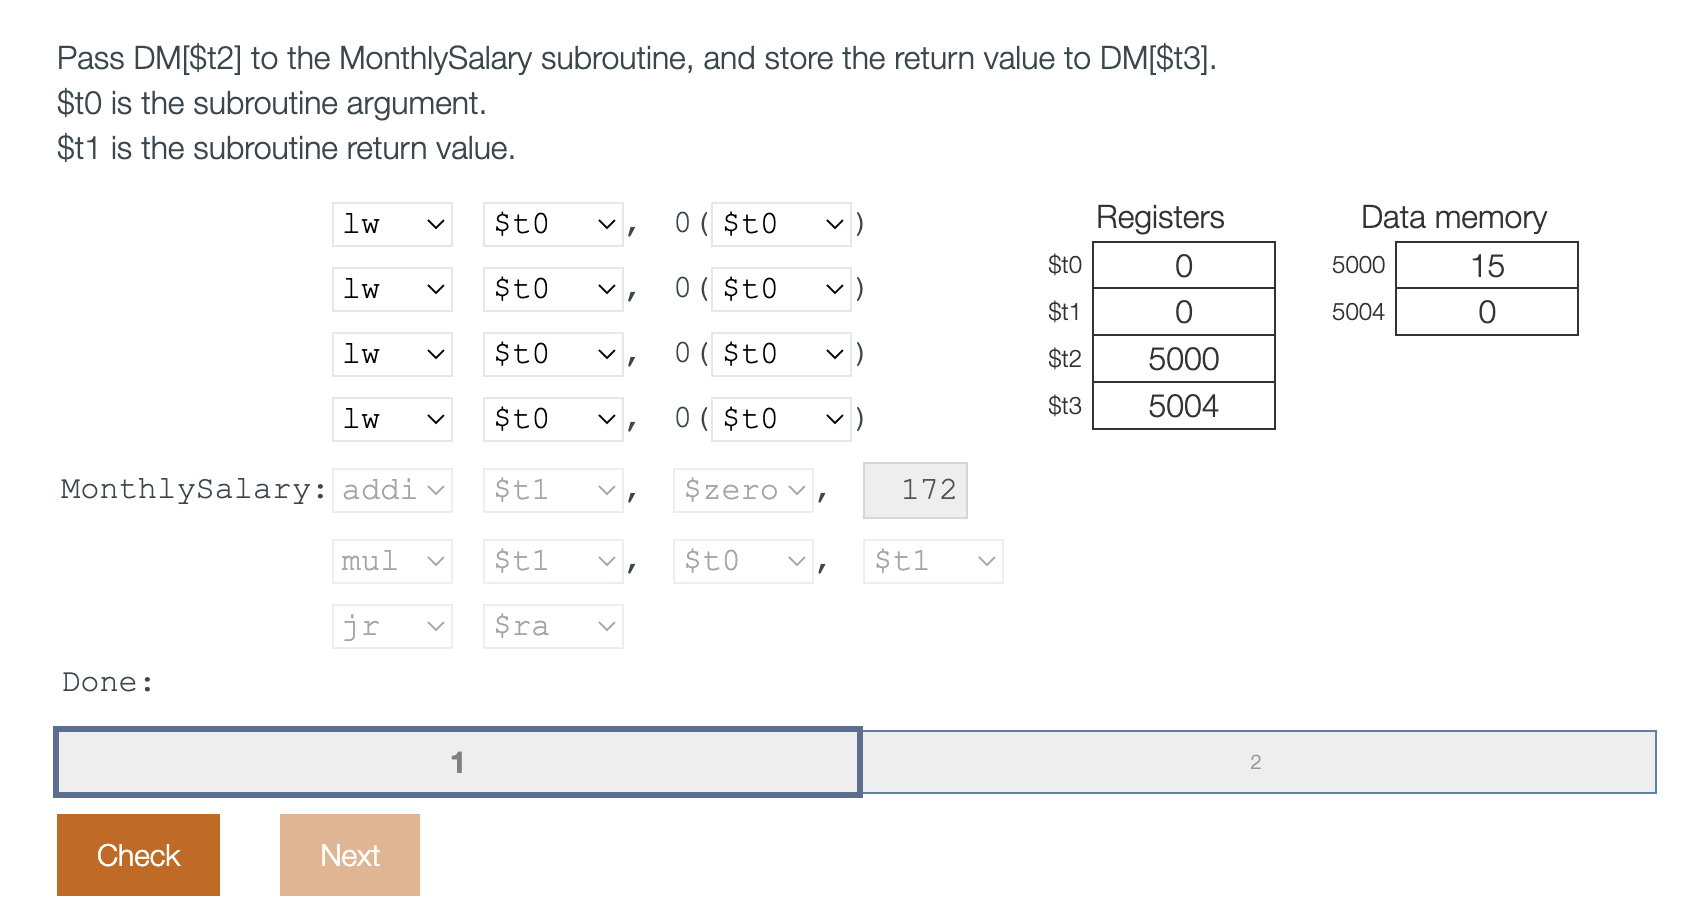Open the destination register dropdown in row one
The width and height of the screenshot is (1696, 924).
click(x=552, y=223)
